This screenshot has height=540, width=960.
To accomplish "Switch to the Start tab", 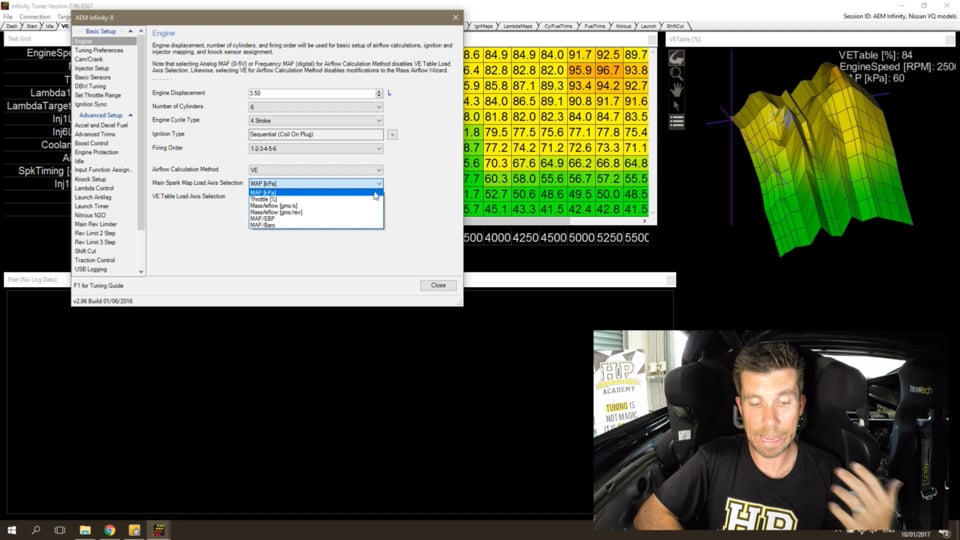I will coord(31,26).
